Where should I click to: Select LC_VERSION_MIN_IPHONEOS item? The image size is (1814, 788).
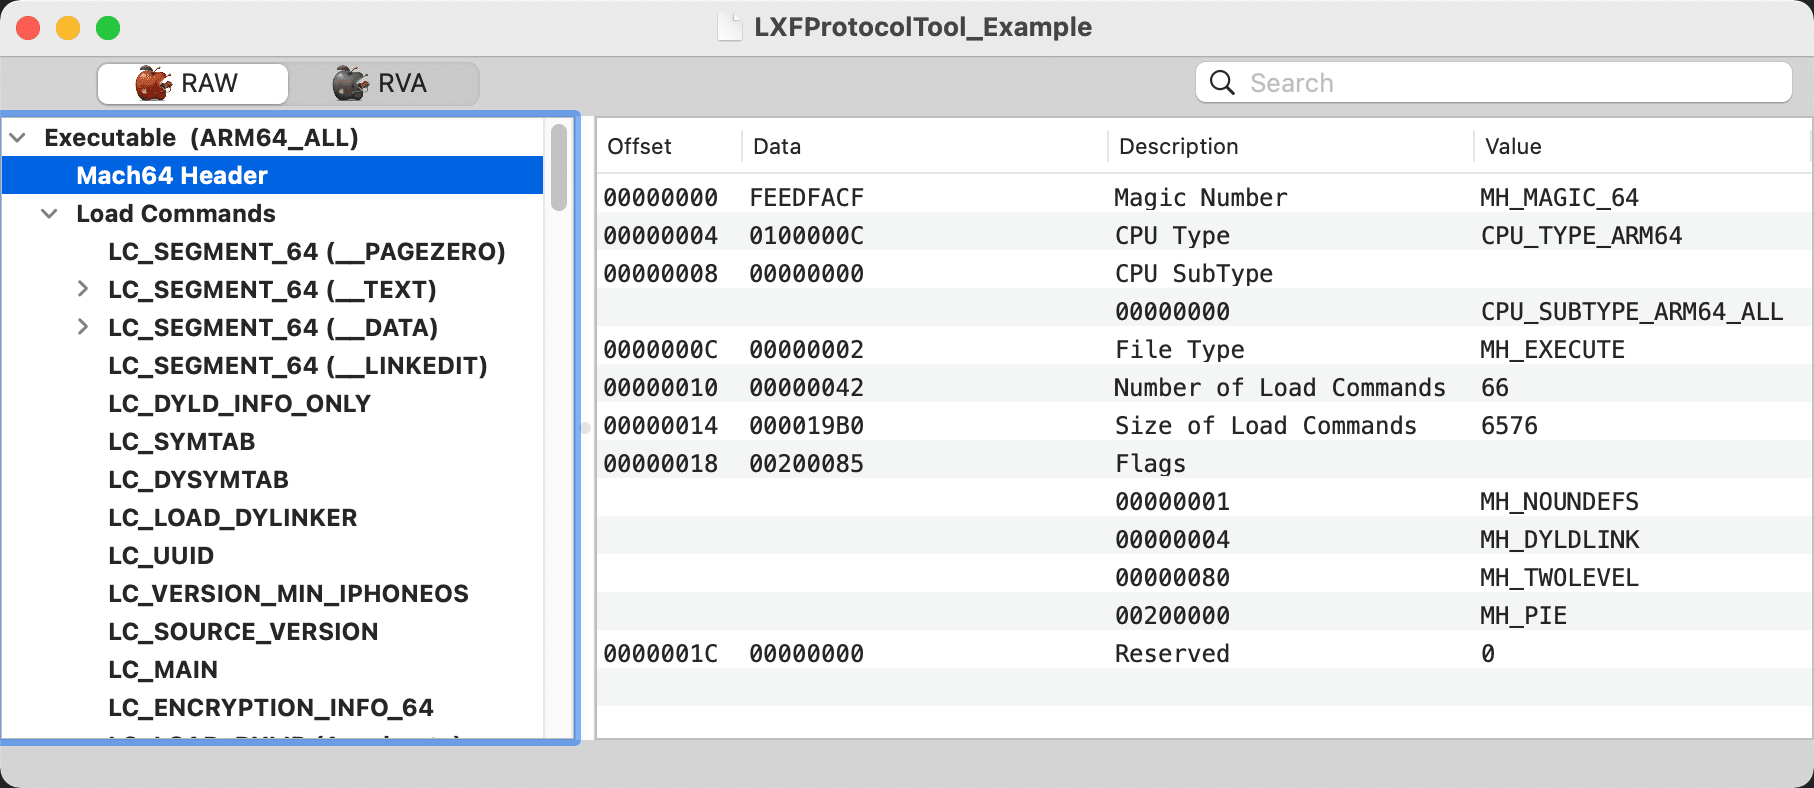(288, 594)
